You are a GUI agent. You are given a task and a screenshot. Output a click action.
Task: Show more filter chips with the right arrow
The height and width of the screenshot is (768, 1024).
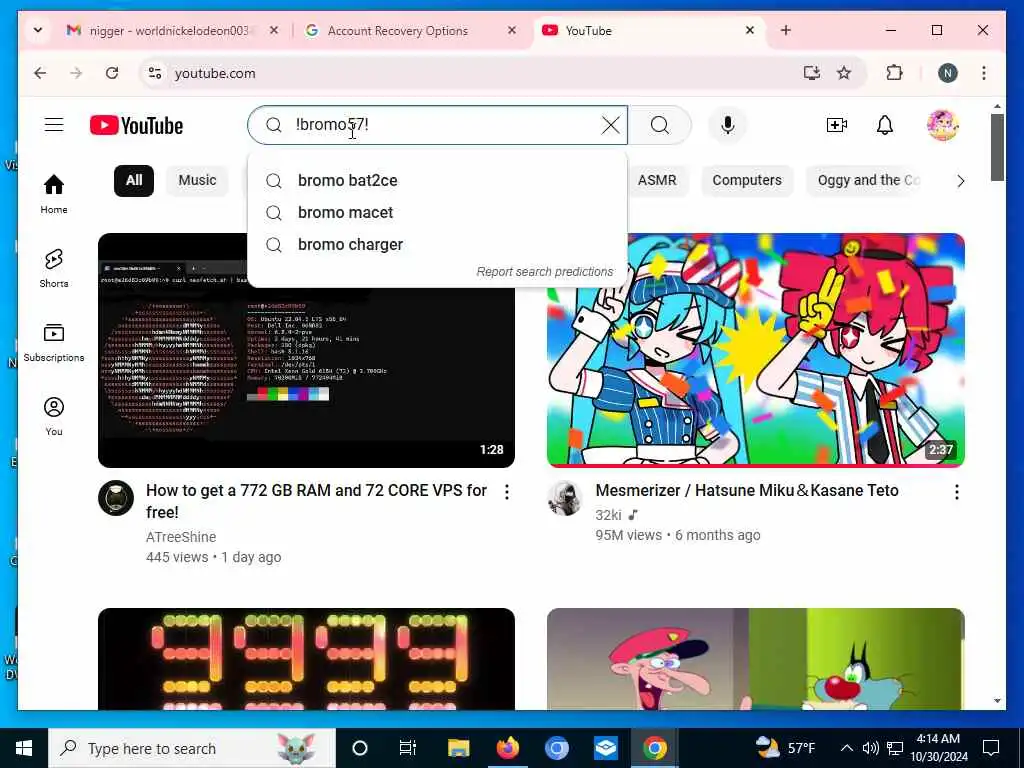(x=960, y=181)
